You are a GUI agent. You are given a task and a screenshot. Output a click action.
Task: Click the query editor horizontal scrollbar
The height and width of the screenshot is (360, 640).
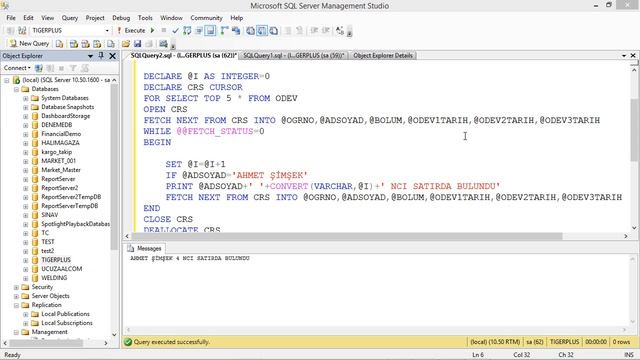[347, 236]
